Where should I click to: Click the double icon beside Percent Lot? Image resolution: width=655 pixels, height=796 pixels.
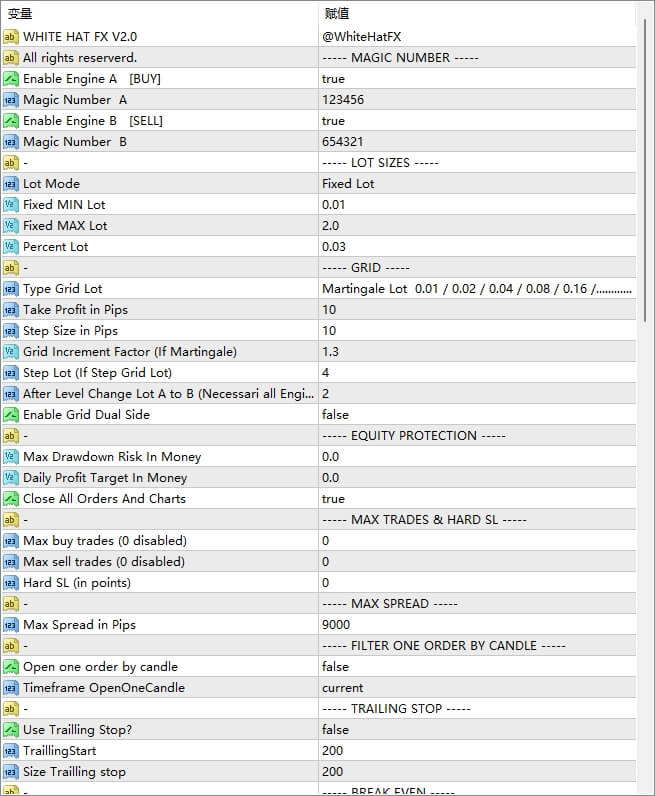(x=10, y=247)
